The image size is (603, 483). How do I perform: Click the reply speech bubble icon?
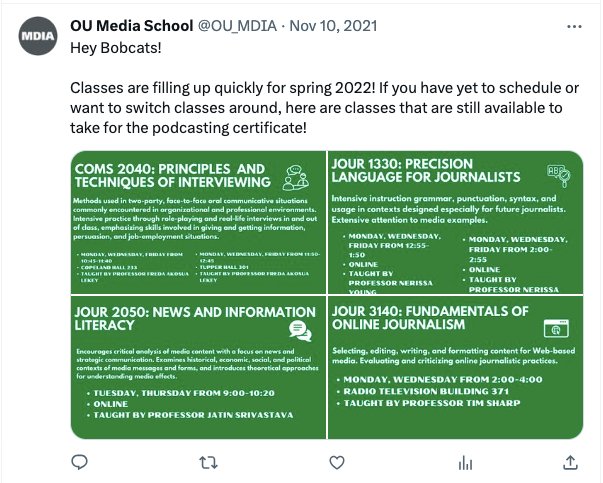pyautogui.click(x=80, y=462)
